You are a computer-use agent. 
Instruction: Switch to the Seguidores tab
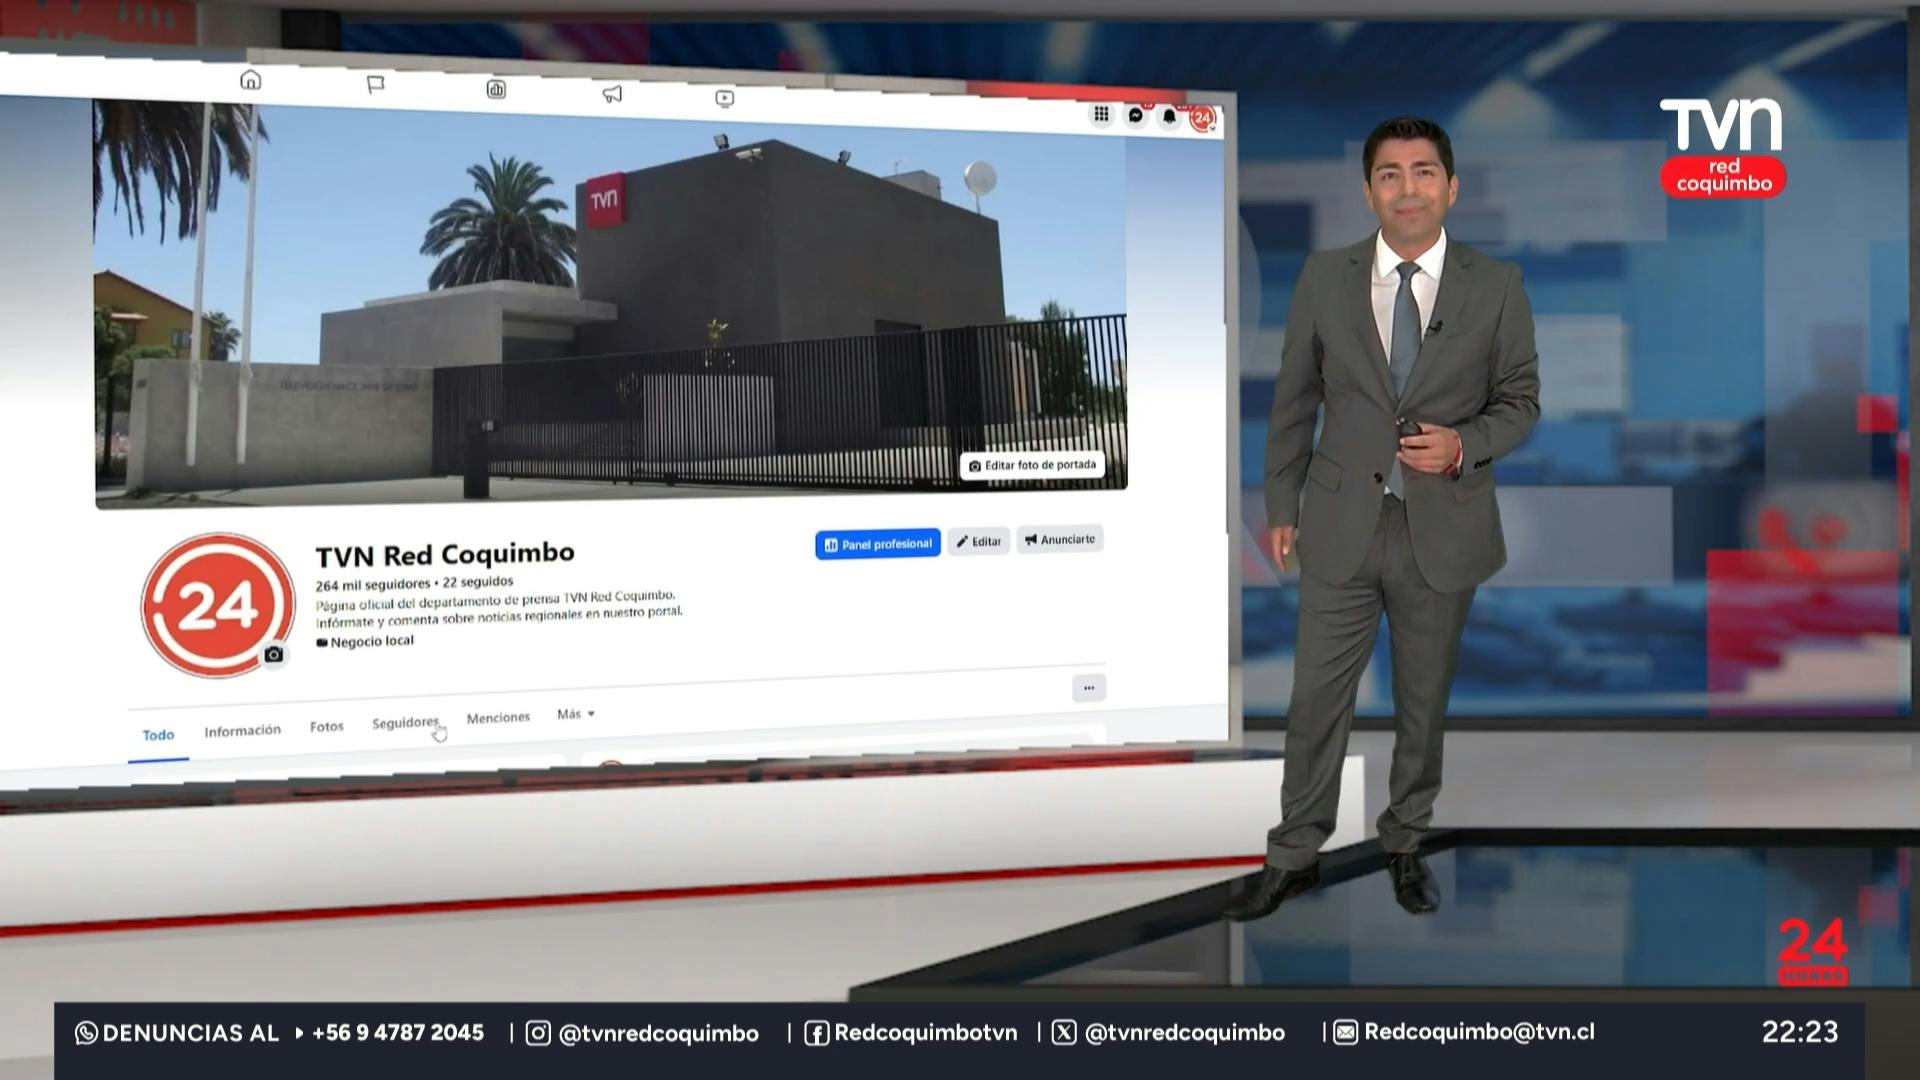(x=405, y=722)
